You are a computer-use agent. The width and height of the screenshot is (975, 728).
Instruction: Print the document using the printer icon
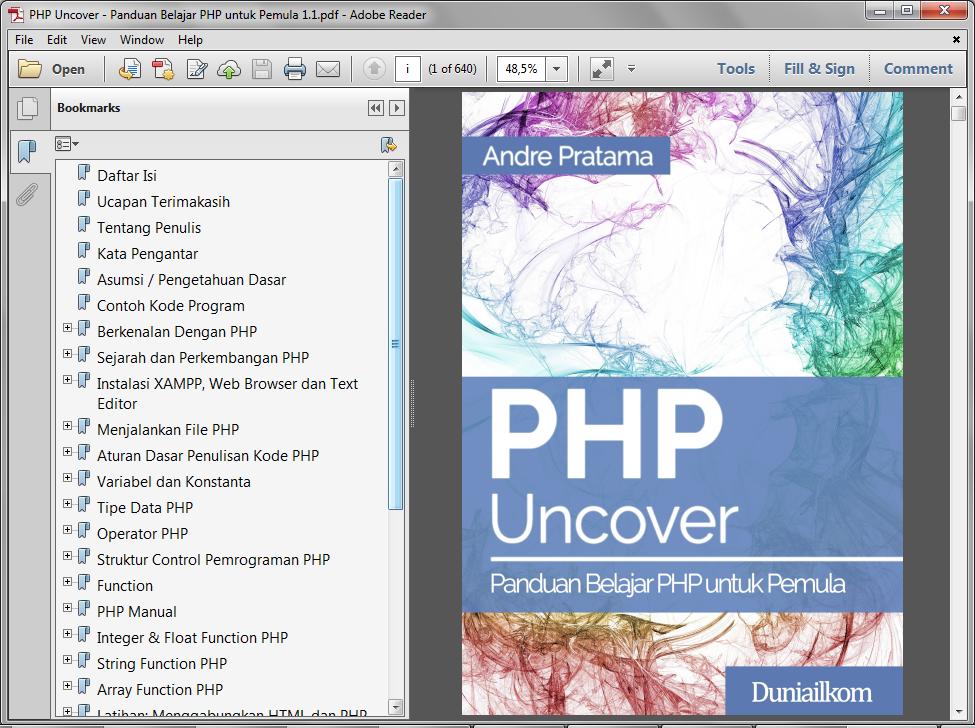(294, 69)
